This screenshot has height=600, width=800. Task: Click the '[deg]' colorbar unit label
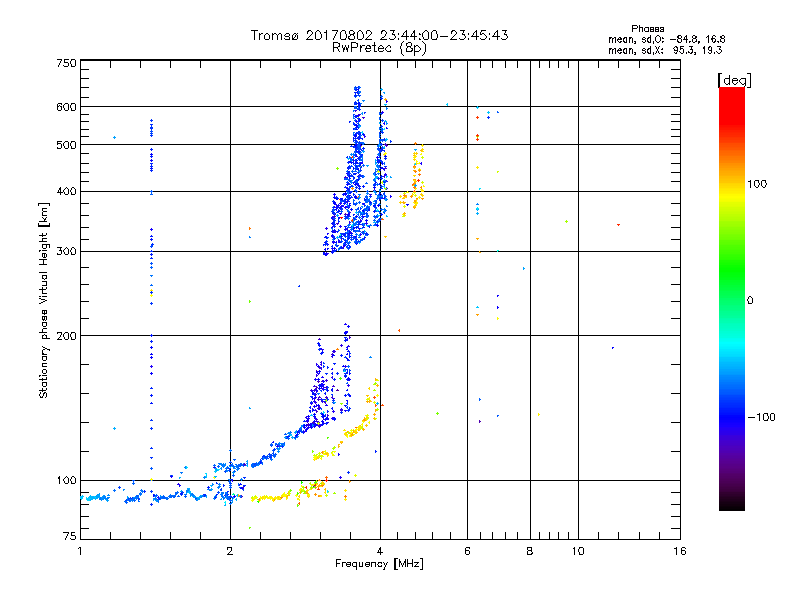coord(734,80)
